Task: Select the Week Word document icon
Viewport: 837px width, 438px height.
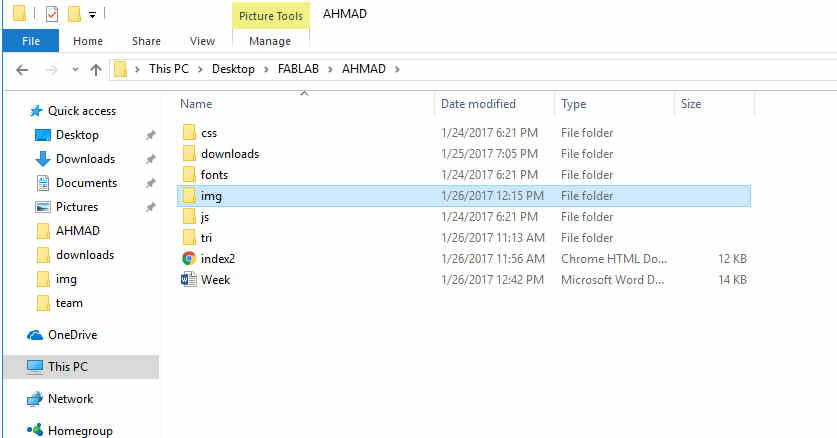Action: coord(189,280)
